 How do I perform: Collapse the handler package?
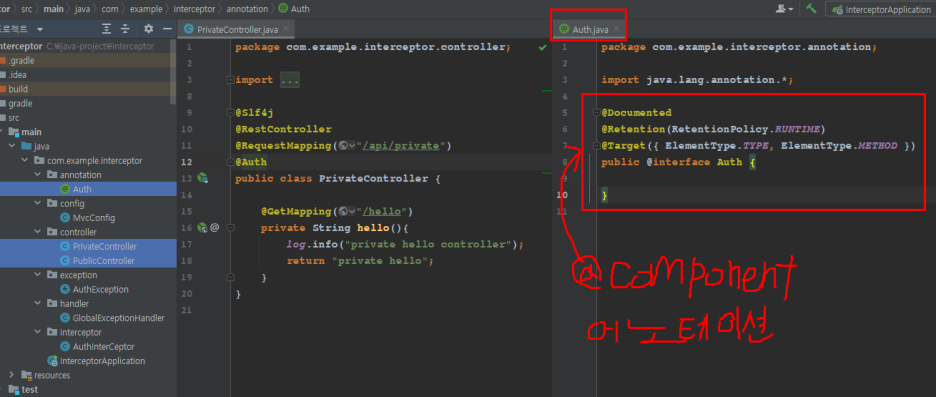click(38, 304)
